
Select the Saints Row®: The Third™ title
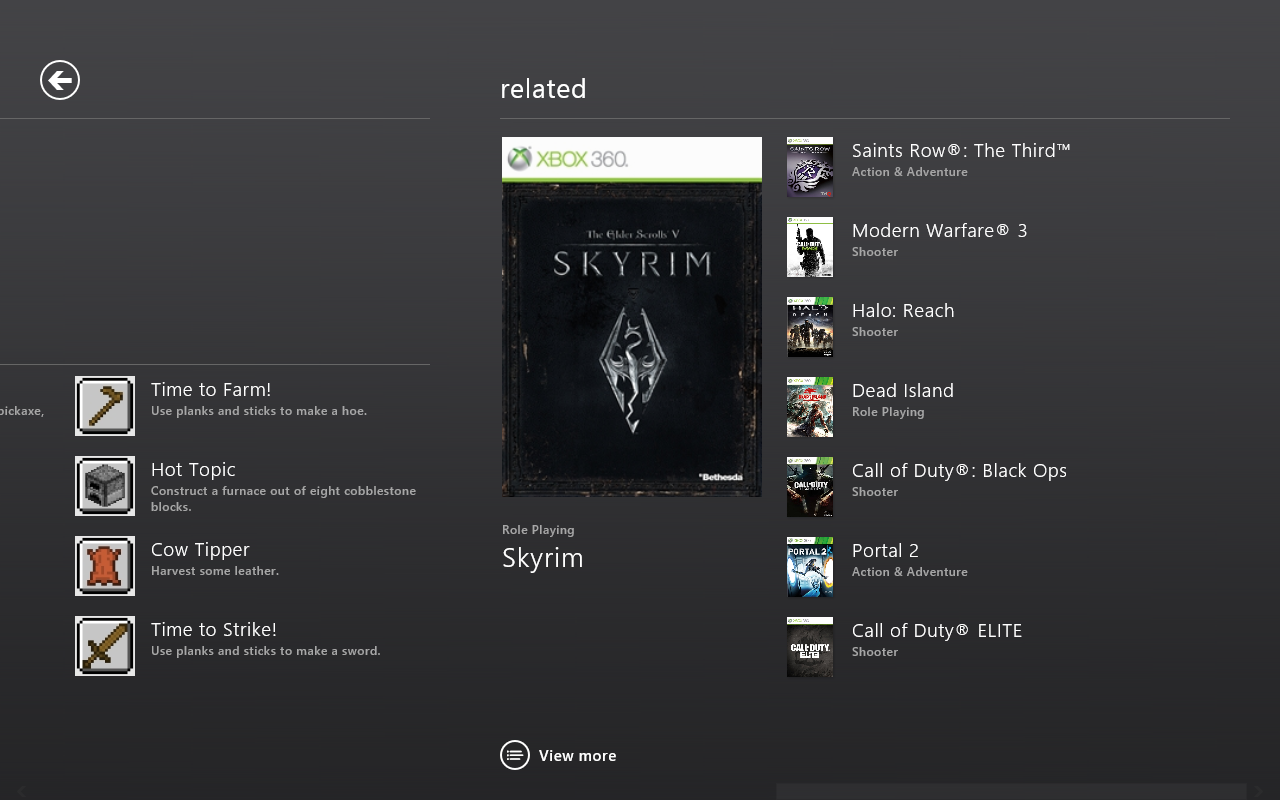pyautogui.click(x=961, y=150)
